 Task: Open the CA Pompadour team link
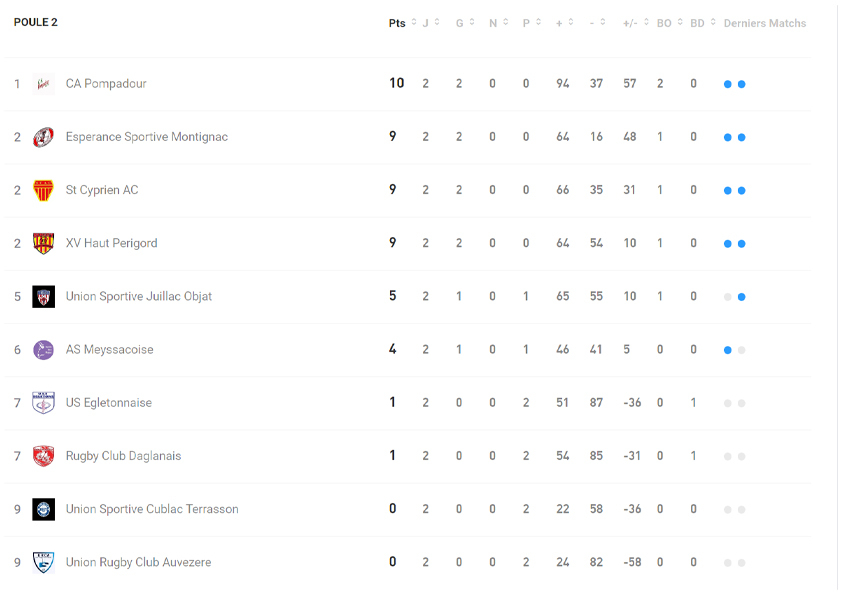pyautogui.click(x=106, y=84)
